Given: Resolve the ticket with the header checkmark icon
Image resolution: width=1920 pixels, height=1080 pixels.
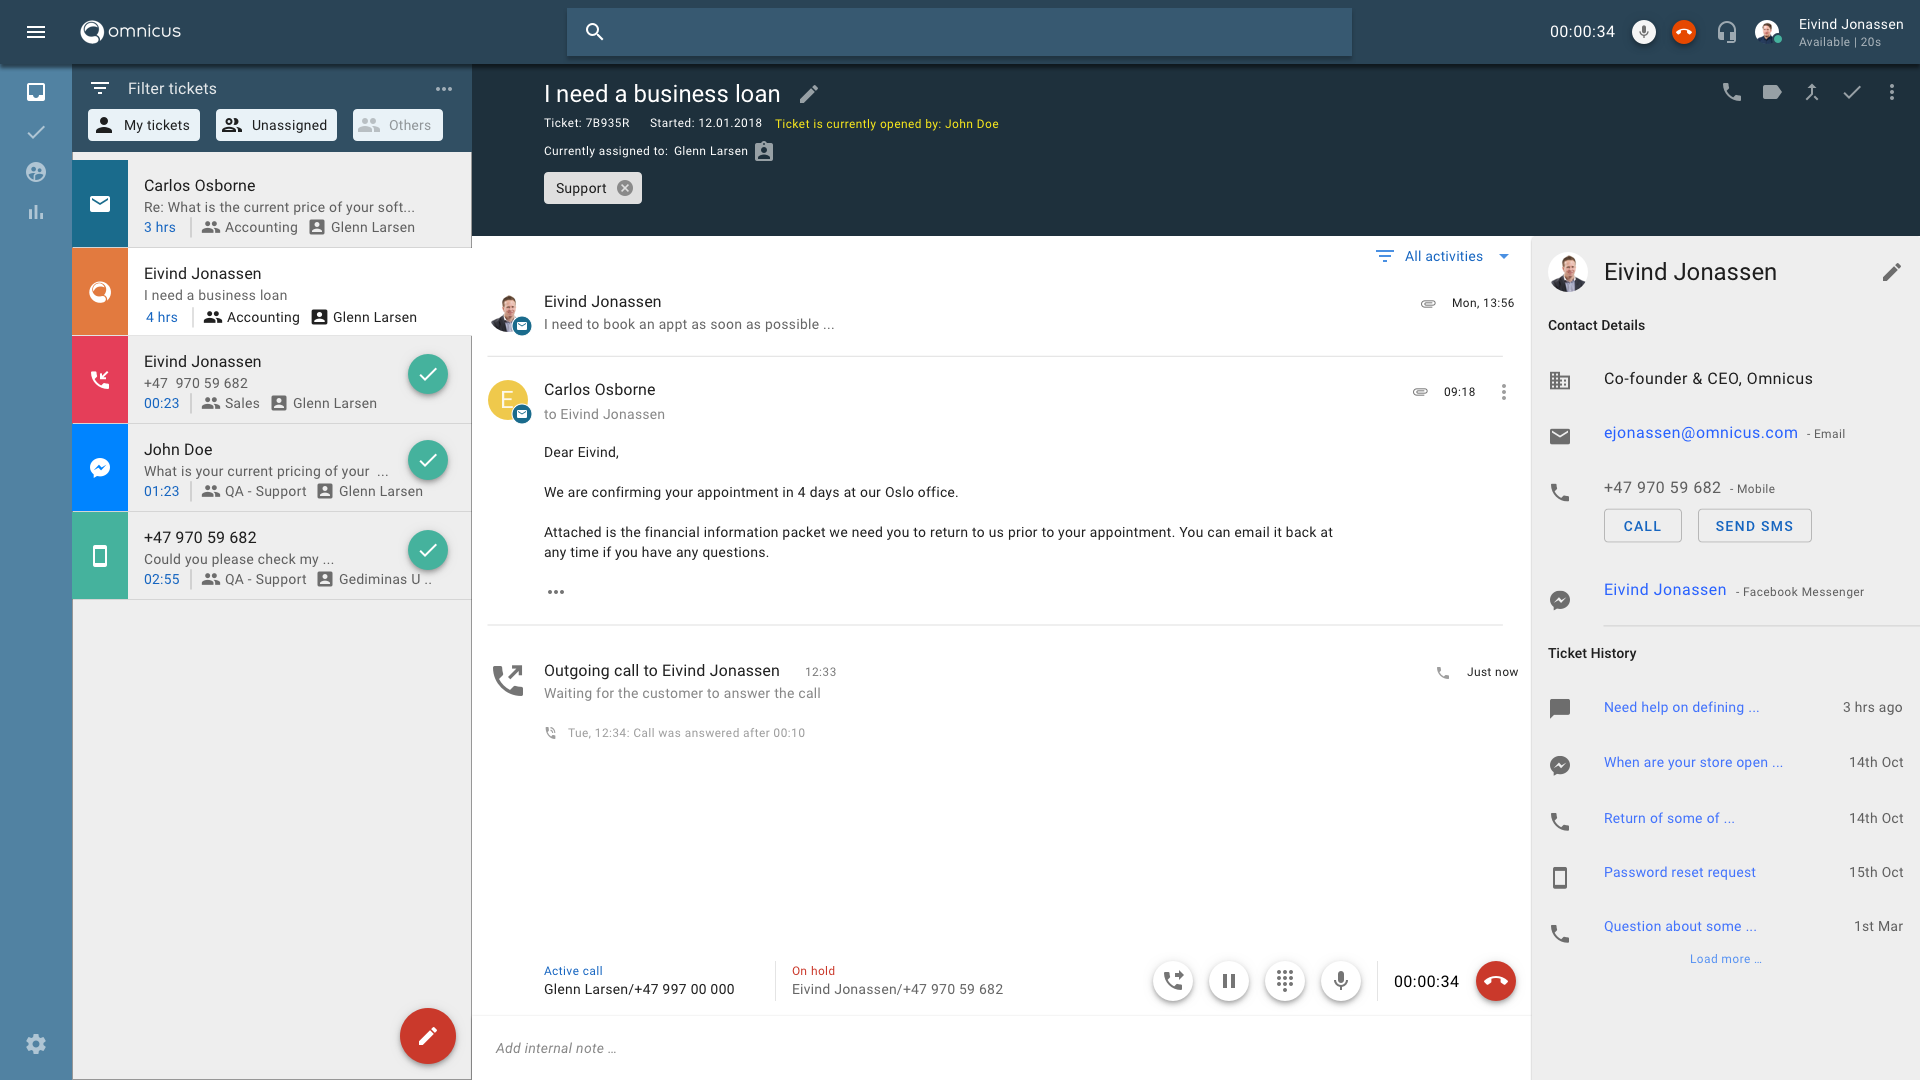Looking at the screenshot, I should 1852,91.
